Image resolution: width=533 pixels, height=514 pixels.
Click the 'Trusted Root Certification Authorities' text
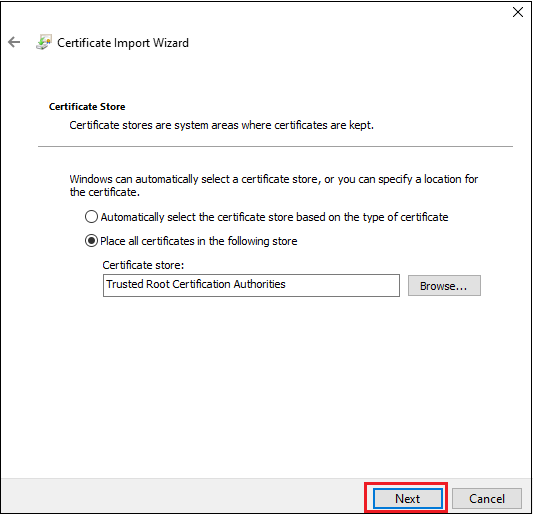pyautogui.click(x=196, y=284)
